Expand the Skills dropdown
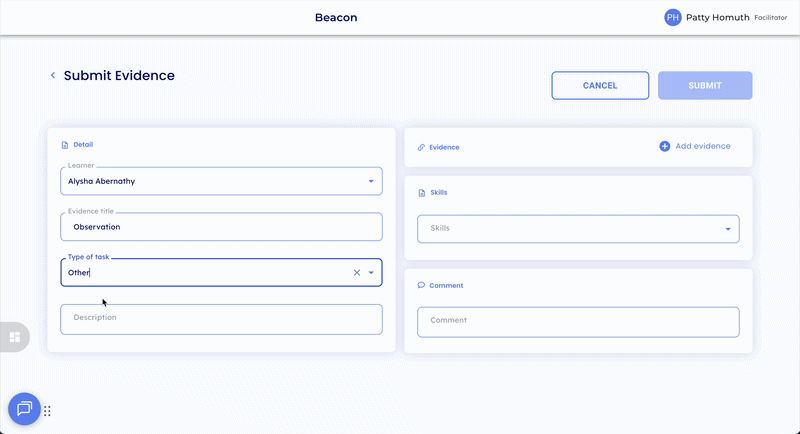 (x=727, y=229)
